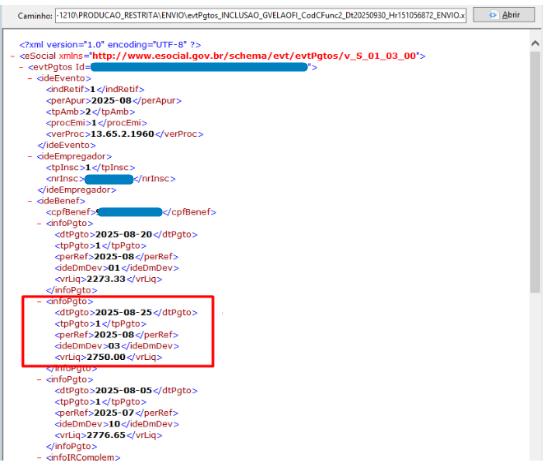Collapse the infoIRComplem node
Image resolution: width=549 pixels, height=465 pixels.
[39, 458]
